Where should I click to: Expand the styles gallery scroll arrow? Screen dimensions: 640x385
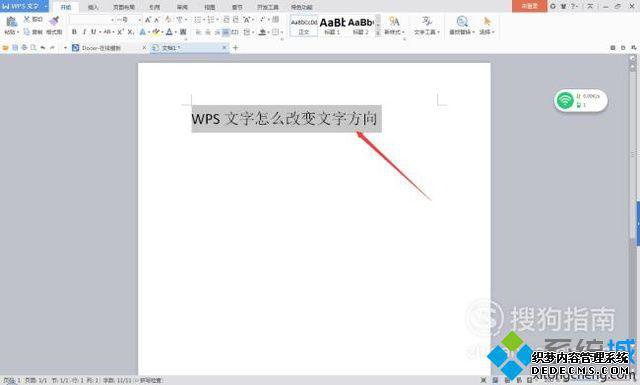click(x=378, y=32)
